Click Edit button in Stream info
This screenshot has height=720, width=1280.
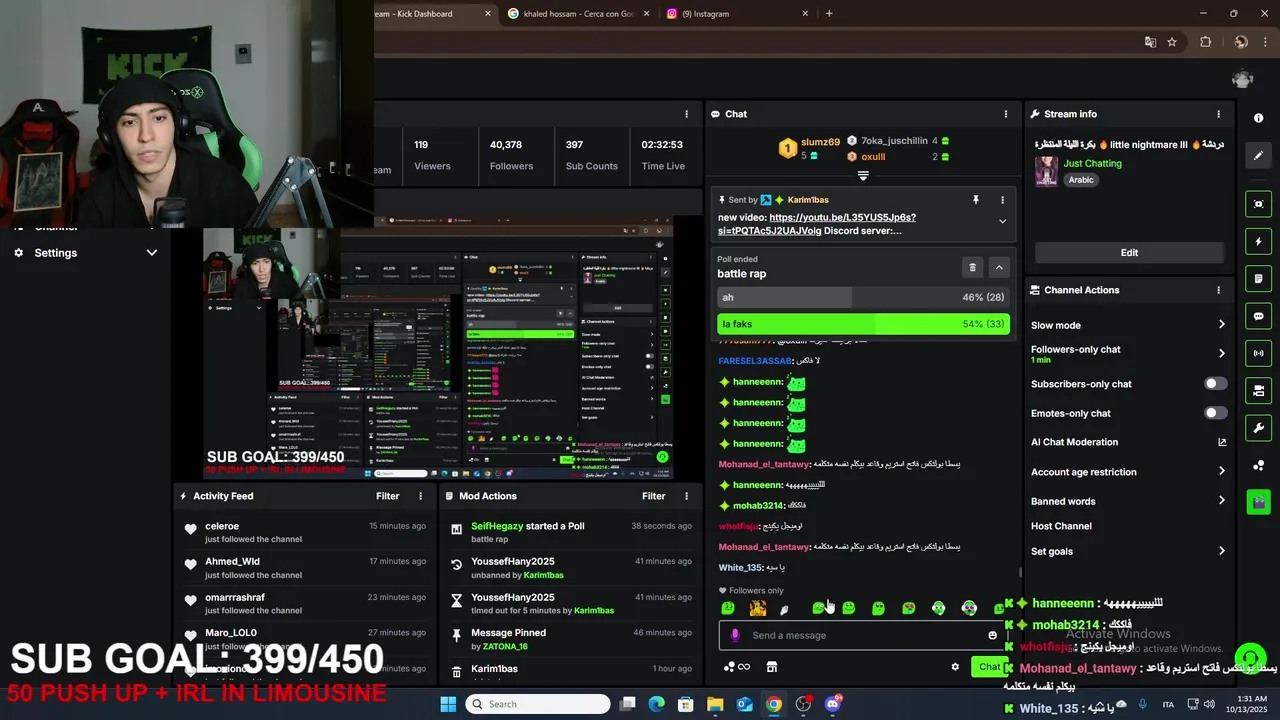[1129, 253]
